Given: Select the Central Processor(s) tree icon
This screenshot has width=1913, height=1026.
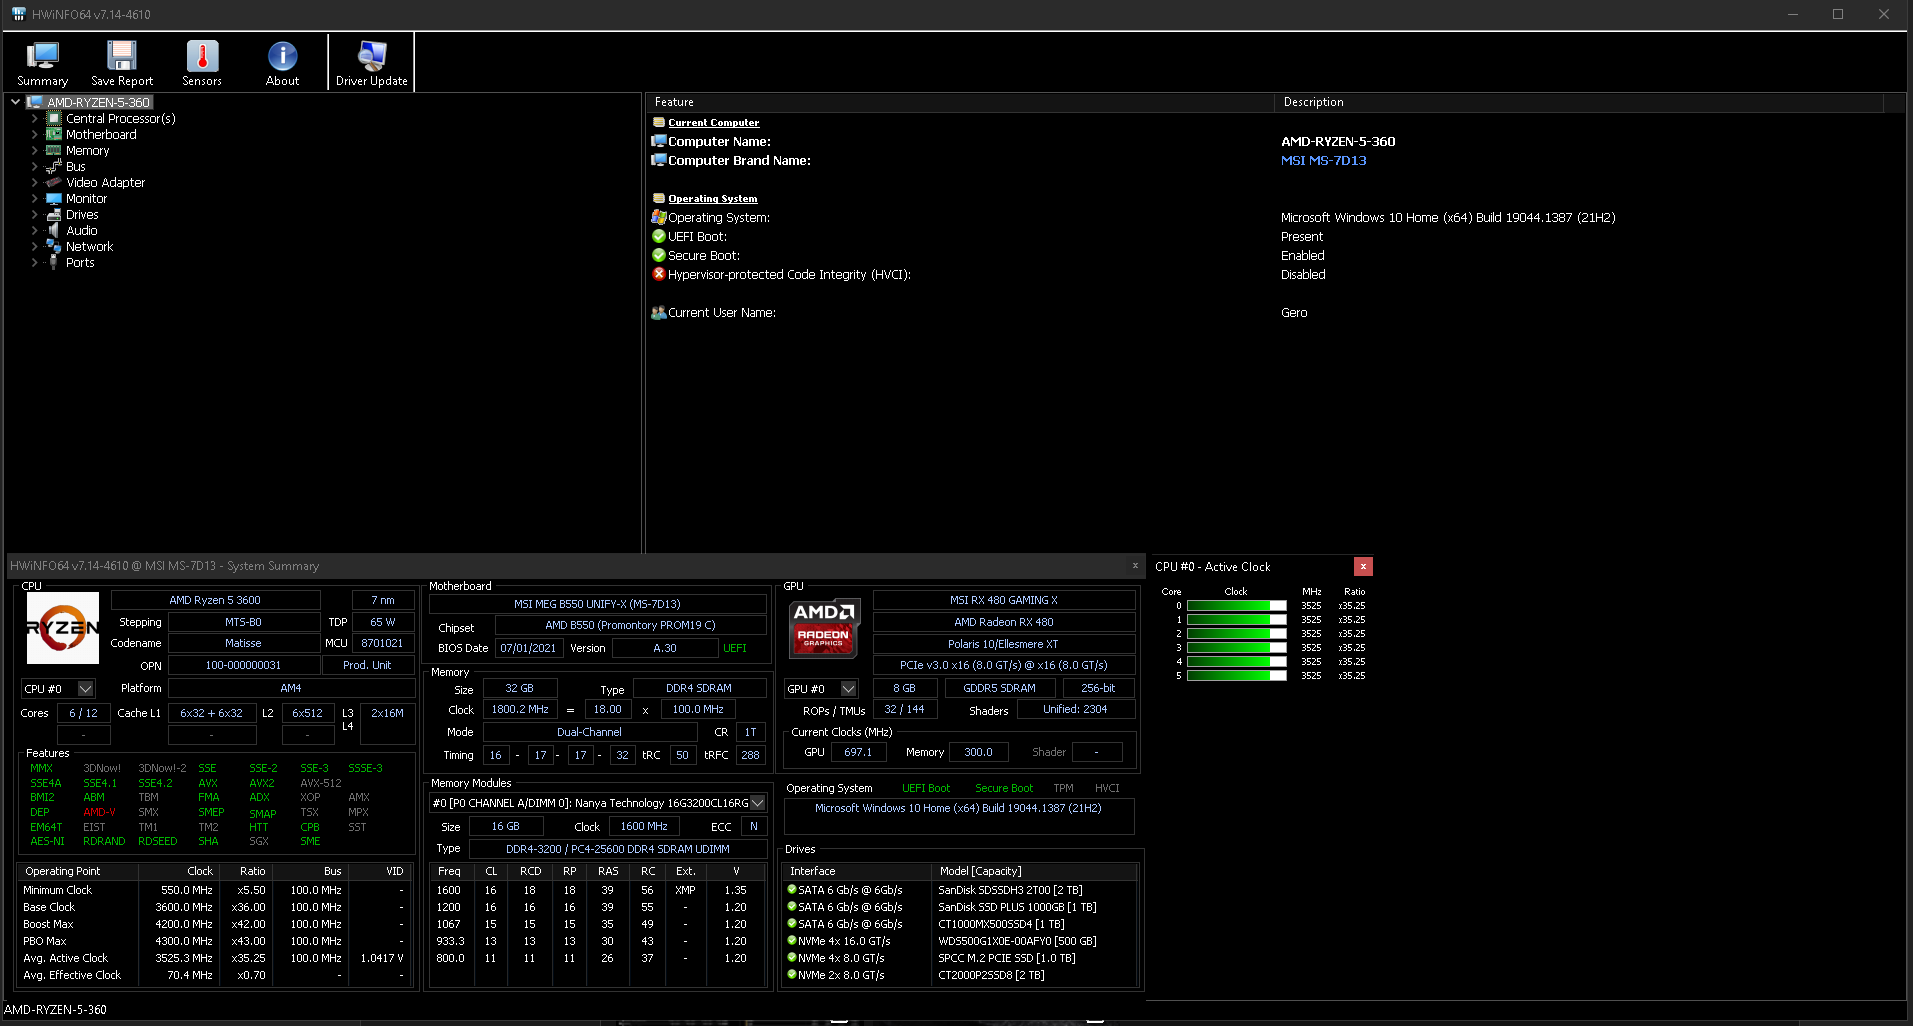Looking at the screenshot, I should tap(54, 118).
